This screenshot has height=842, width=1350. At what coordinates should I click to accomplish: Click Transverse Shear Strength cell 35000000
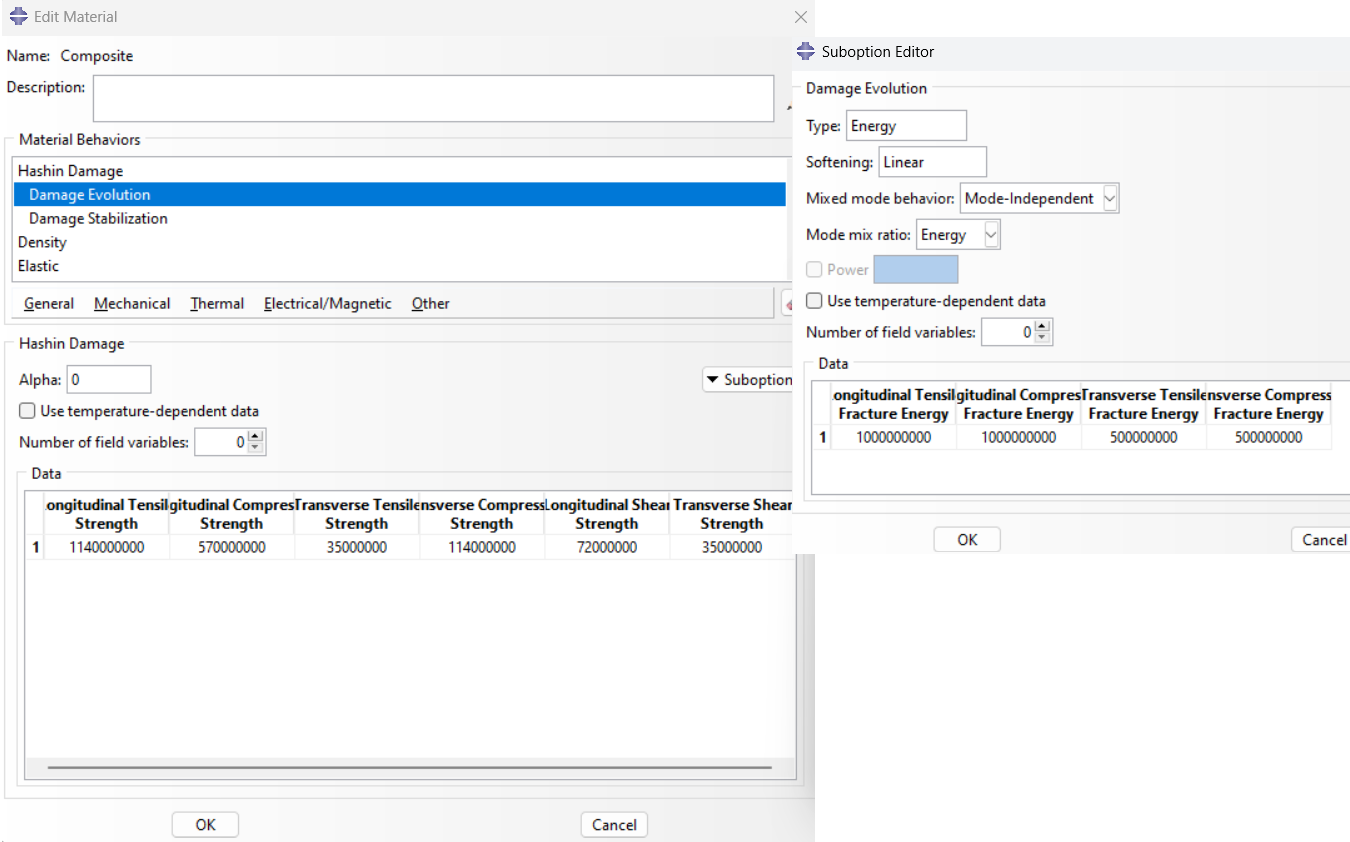tap(732, 547)
